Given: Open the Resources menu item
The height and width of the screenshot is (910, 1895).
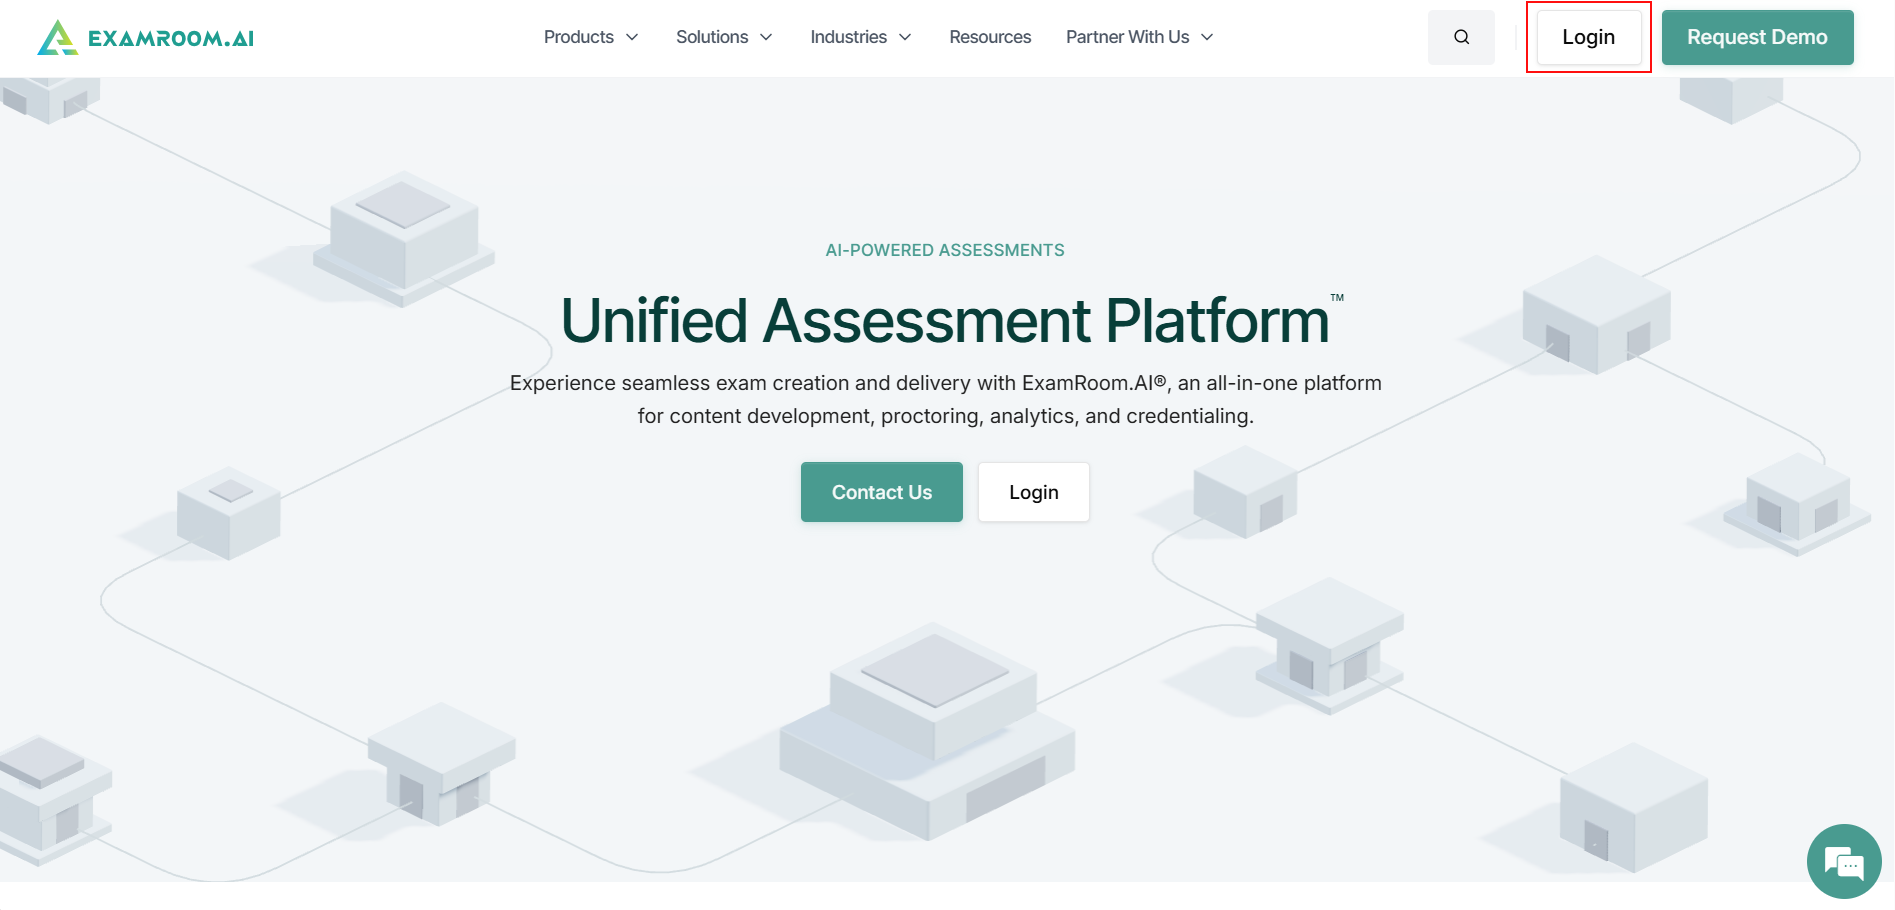Looking at the screenshot, I should pyautogui.click(x=990, y=37).
